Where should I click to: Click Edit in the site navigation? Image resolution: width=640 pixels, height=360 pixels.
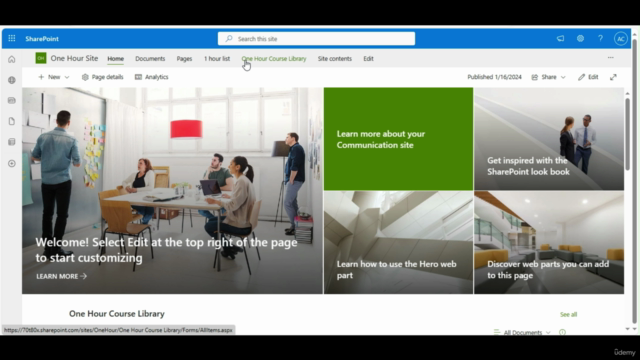click(x=369, y=59)
